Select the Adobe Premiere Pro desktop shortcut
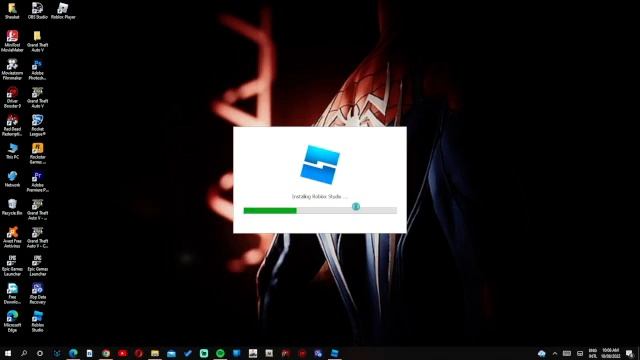 click(x=38, y=182)
